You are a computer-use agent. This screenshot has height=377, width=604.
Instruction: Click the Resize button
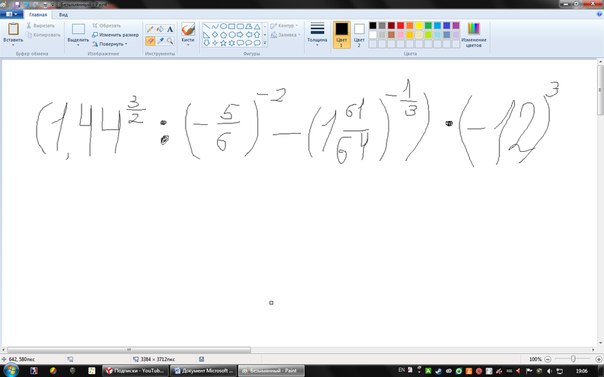pyautogui.click(x=115, y=35)
